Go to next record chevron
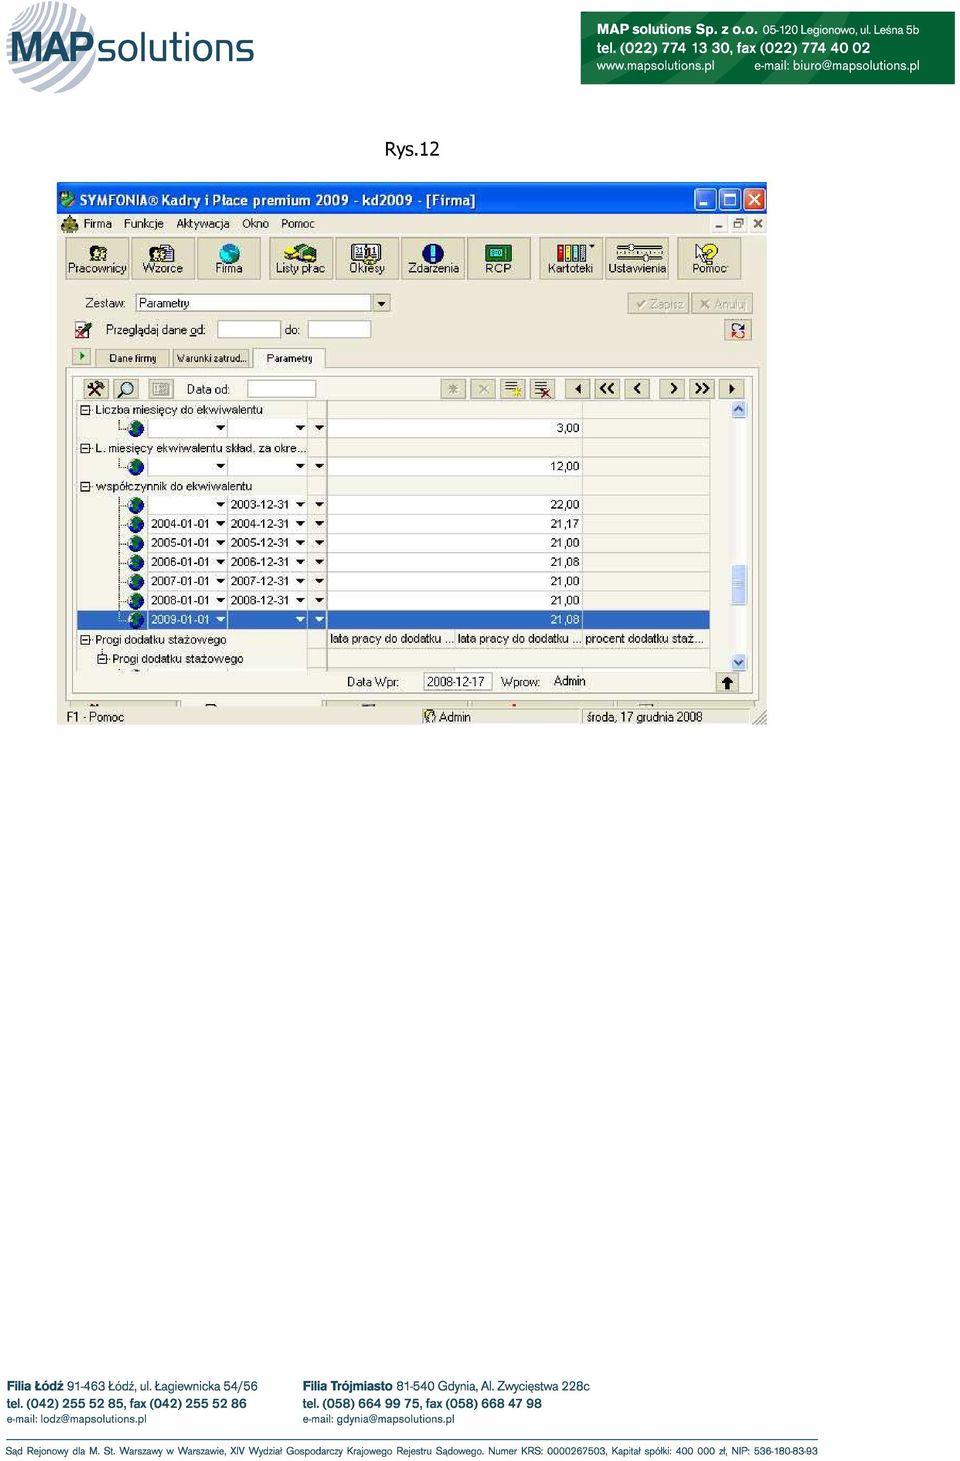The width and height of the screenshot is (960, 1461). coord(673,388)
